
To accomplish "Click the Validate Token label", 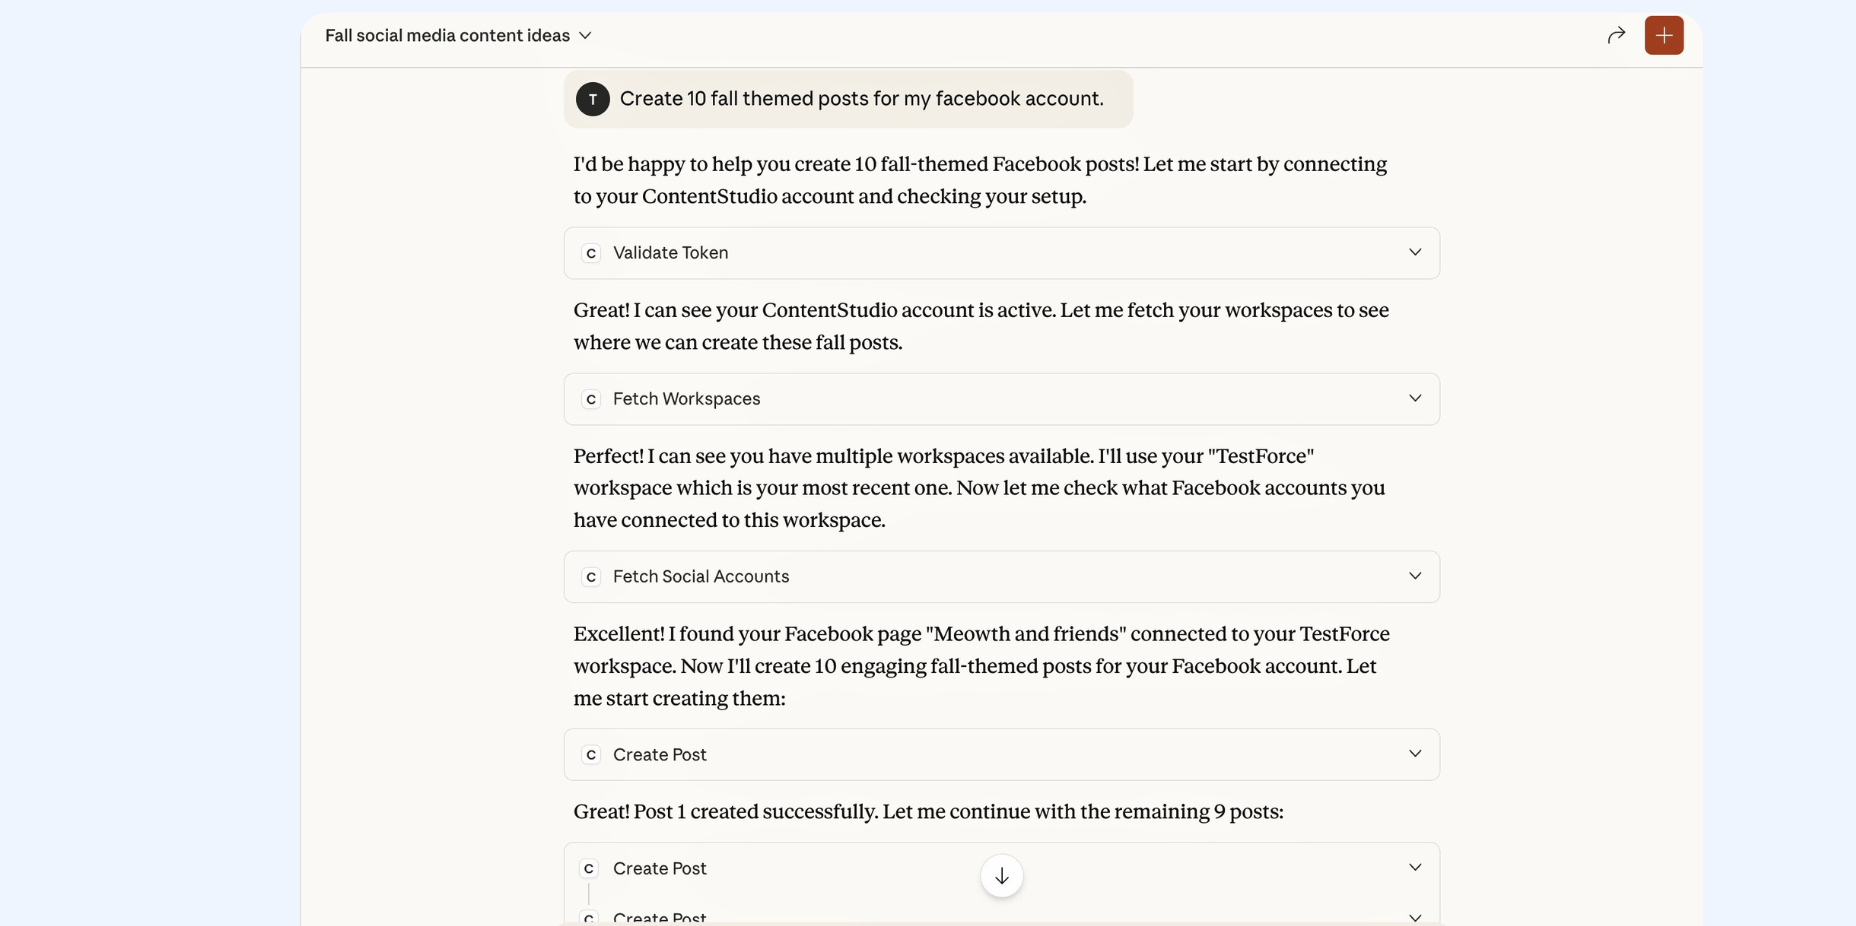I will (x=670, y=253).
